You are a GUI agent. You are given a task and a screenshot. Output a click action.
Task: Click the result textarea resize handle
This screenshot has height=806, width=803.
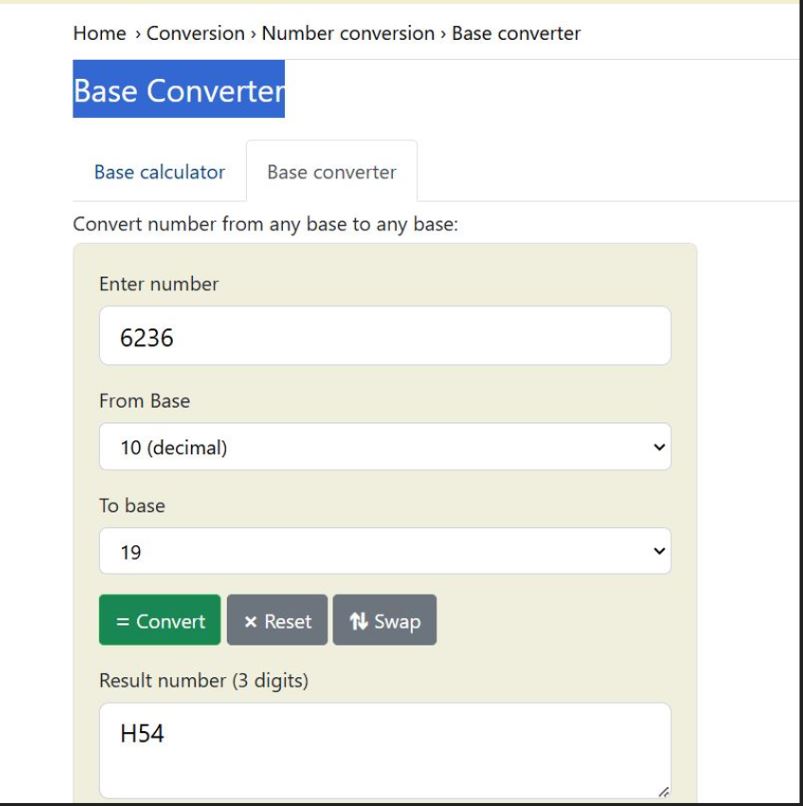tap(662, 791)
